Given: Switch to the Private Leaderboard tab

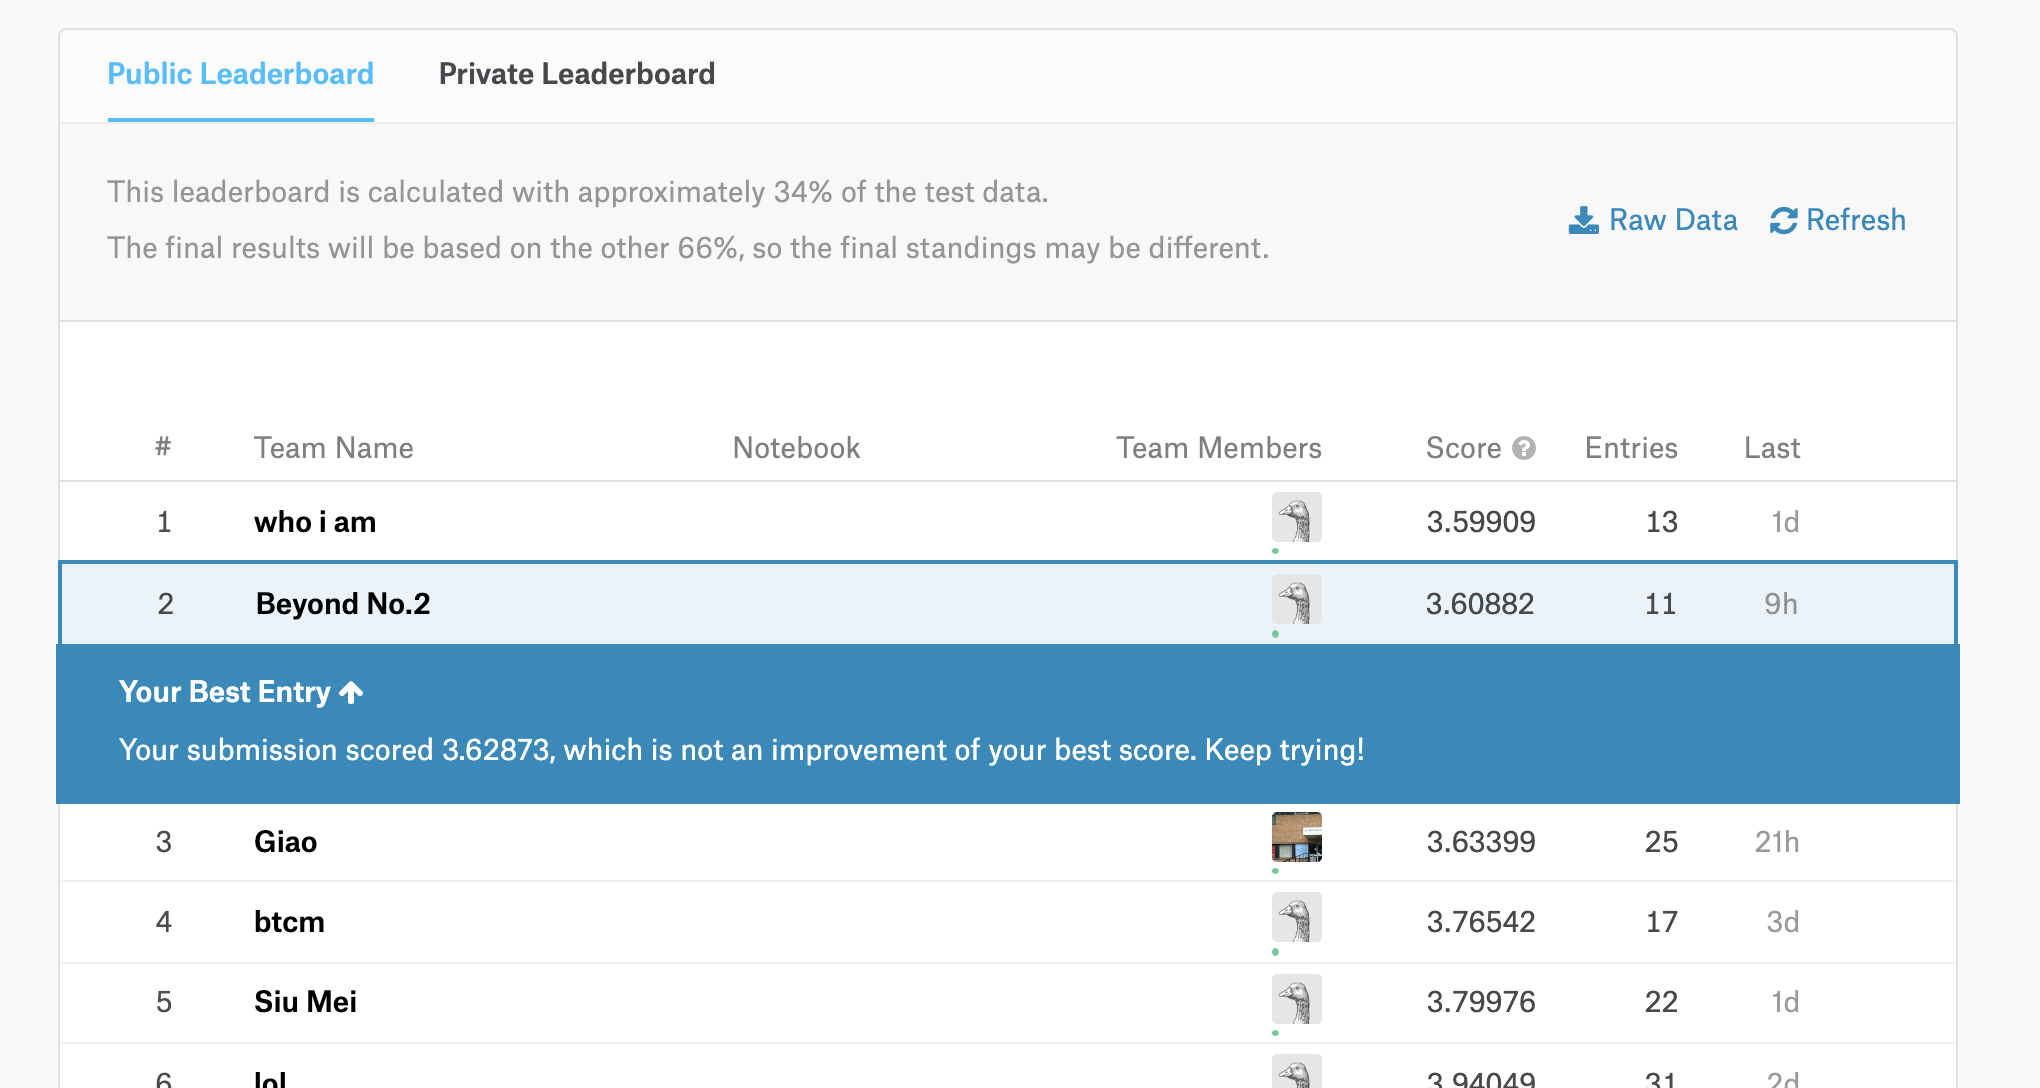Looking at the screenshot, I should coord(576,74).
